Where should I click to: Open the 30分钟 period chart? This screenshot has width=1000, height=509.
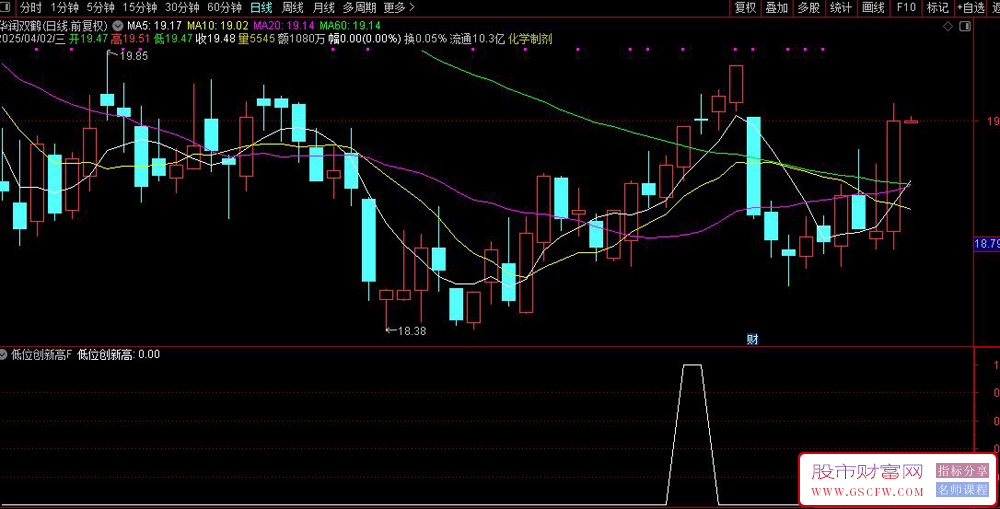coord(182,8)
